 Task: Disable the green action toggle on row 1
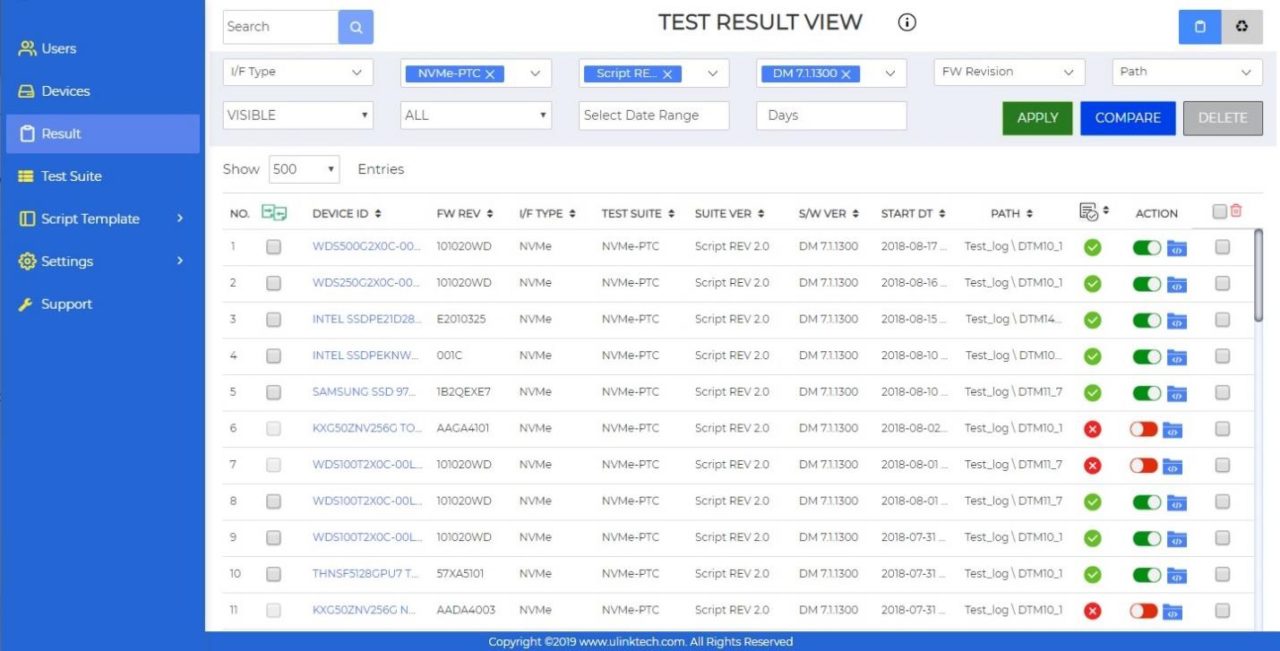pos(1146,246)
